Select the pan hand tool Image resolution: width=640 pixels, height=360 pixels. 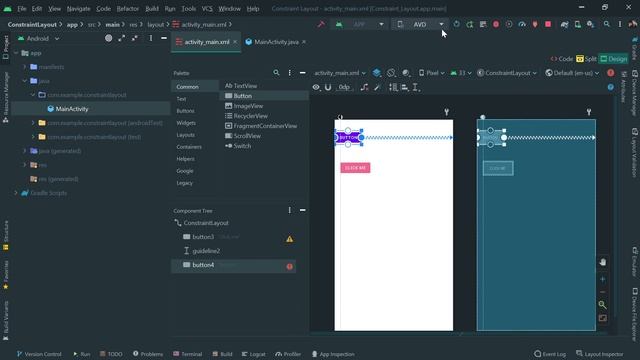603,262
